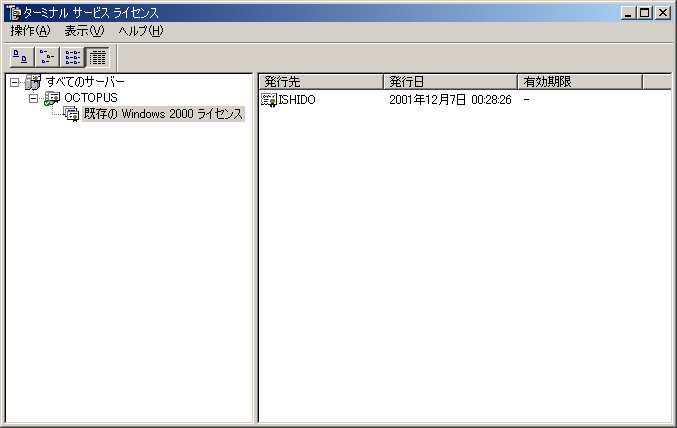
Task: Sort by the 発行先 column header
Action: click(321, 82)
